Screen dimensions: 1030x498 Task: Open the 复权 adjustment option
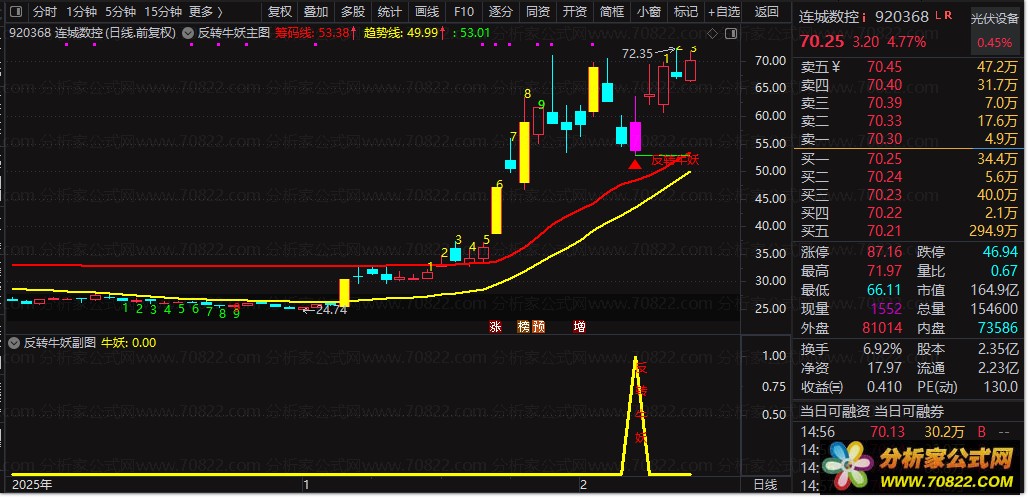point(280,11)
